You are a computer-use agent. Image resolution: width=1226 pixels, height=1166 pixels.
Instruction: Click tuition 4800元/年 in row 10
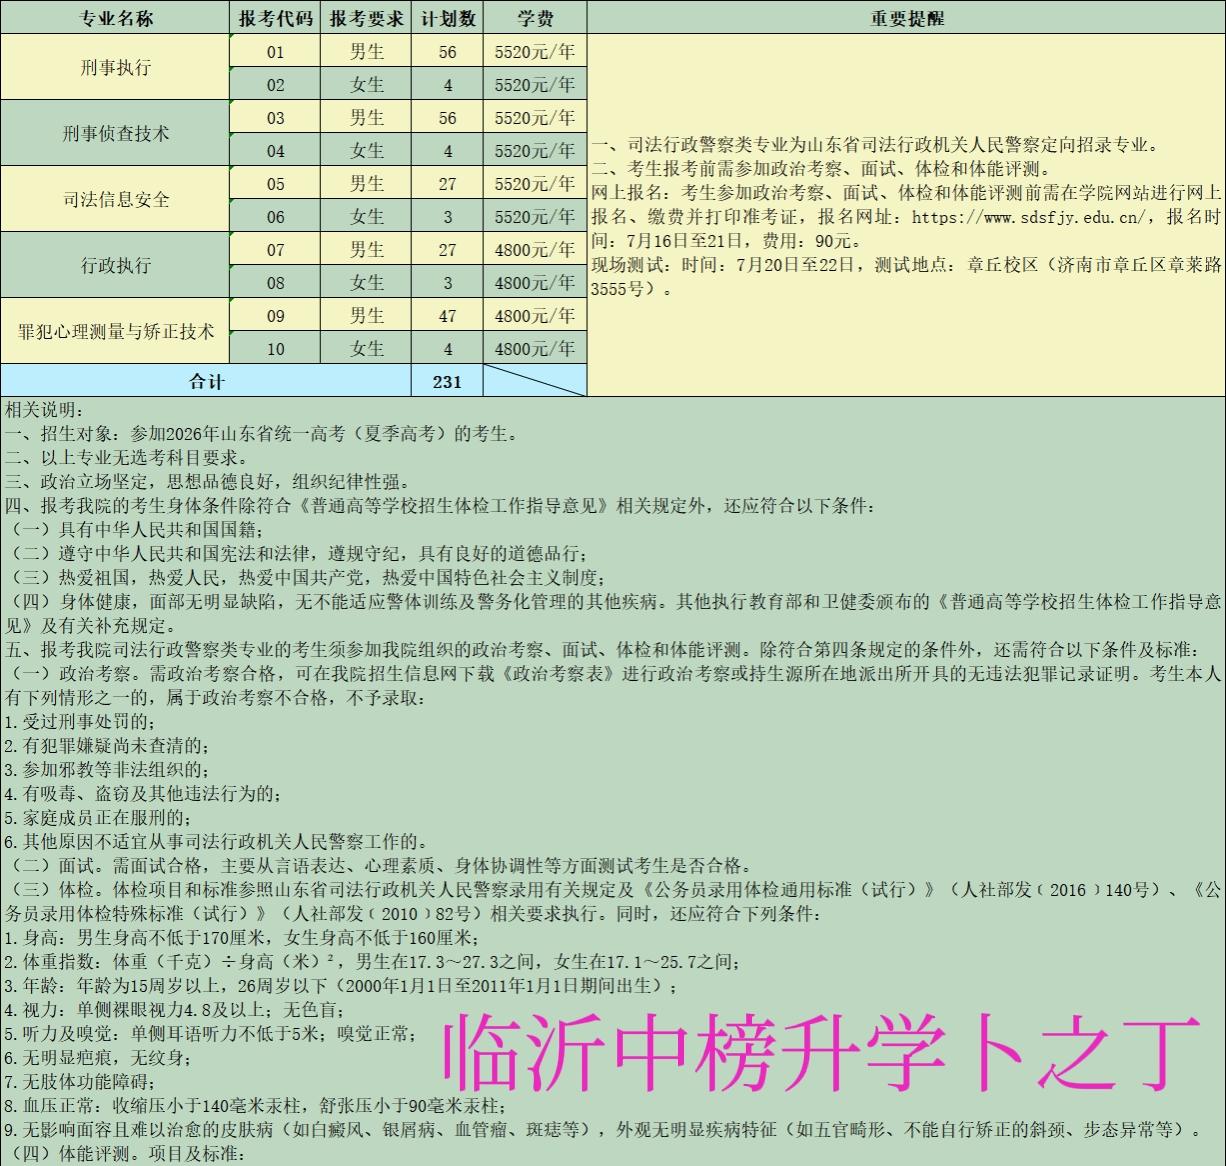(x=535, y=349)
